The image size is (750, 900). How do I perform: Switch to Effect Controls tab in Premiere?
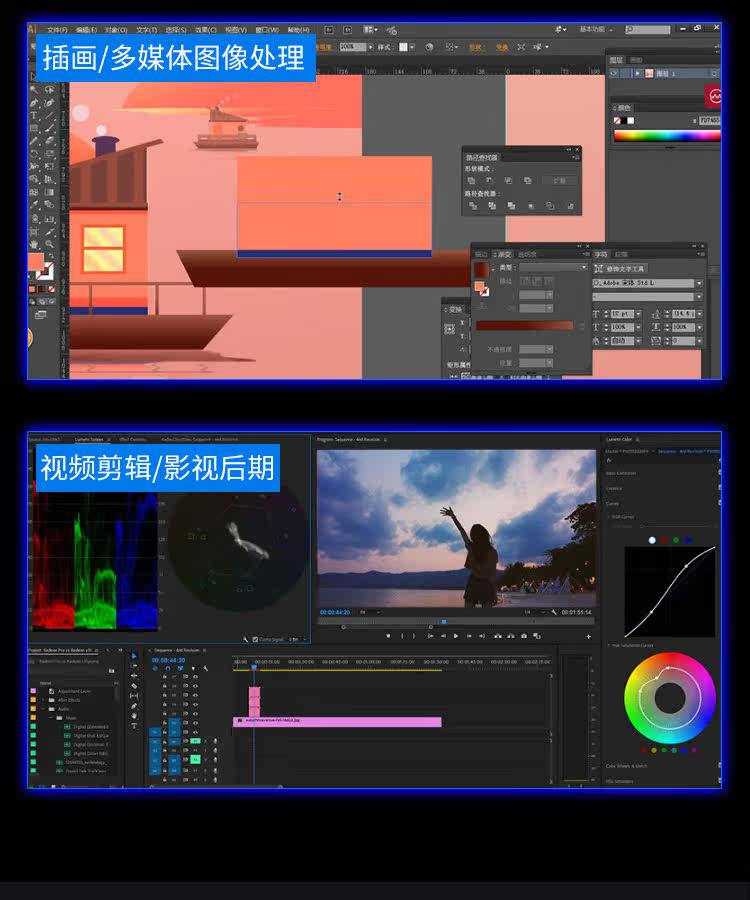click(133, 440)
